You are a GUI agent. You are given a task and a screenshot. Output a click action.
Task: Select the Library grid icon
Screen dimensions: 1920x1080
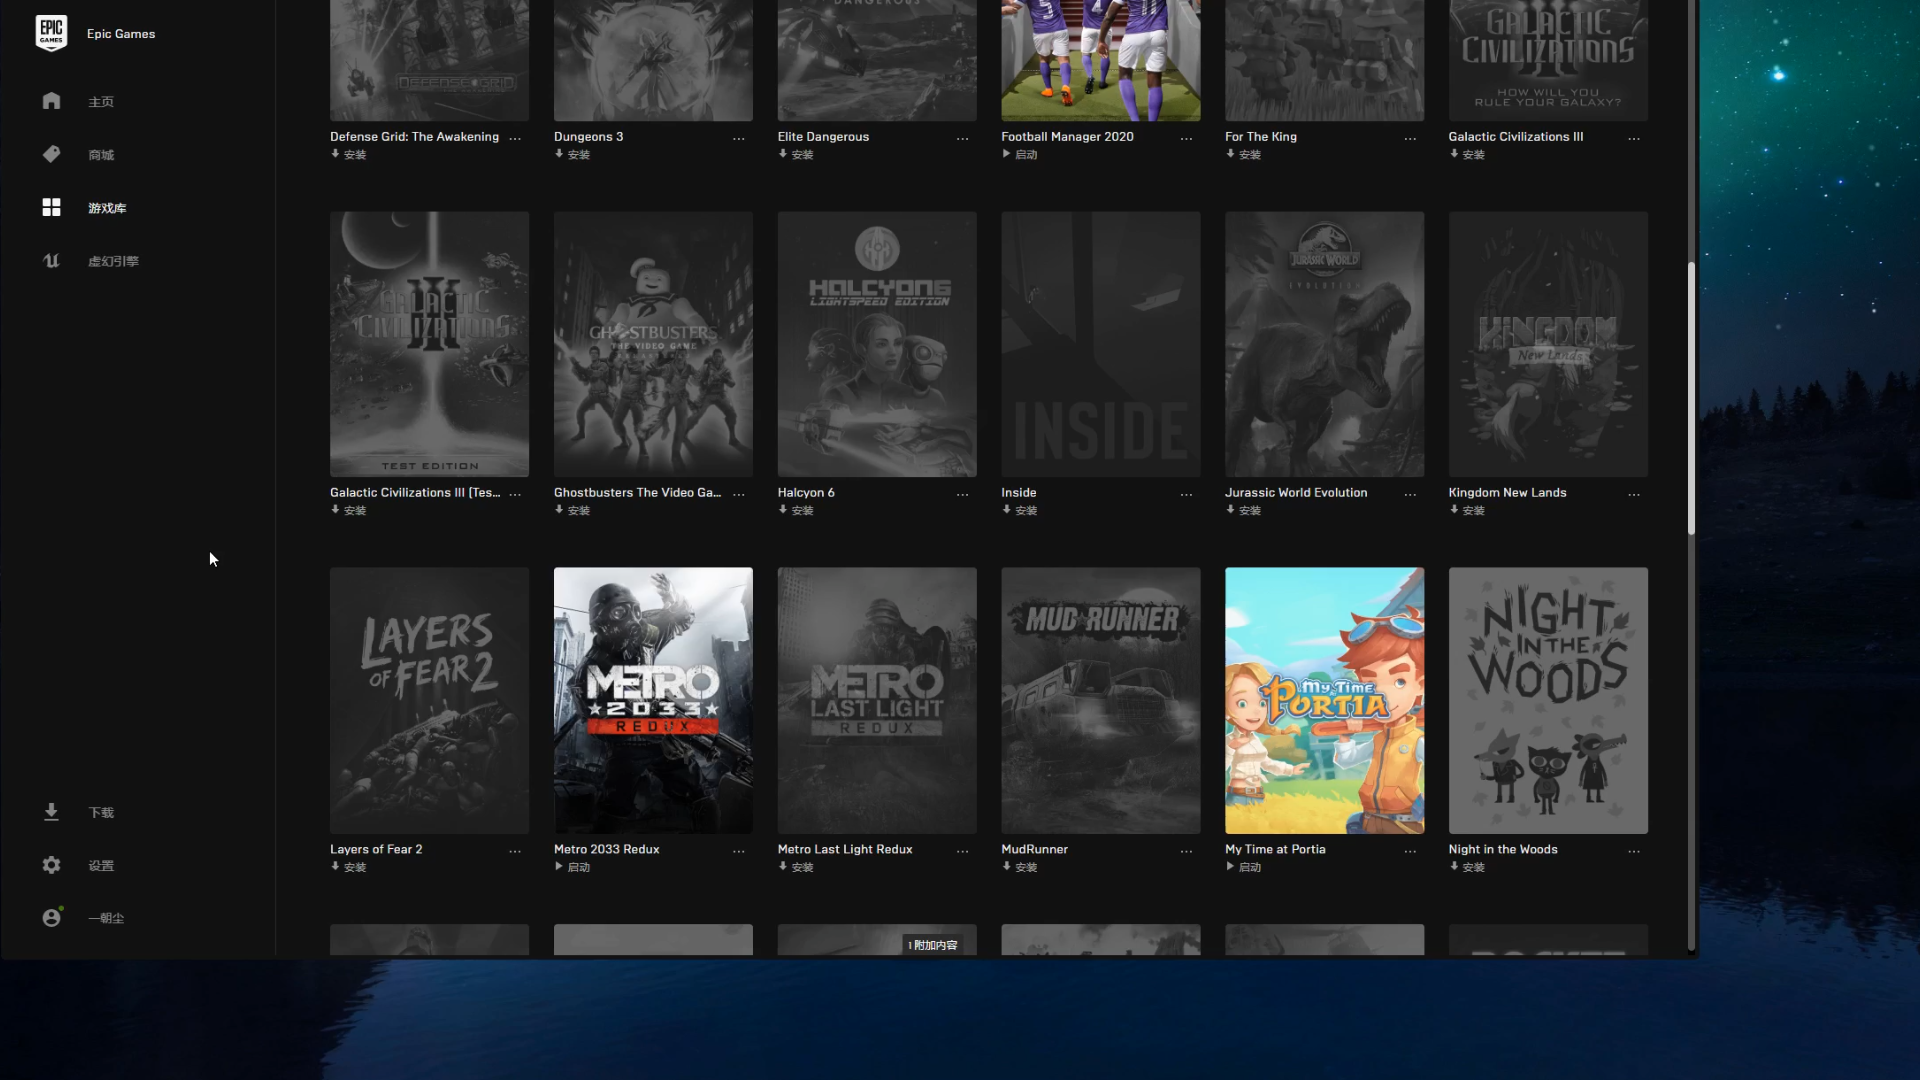[51, 207]
